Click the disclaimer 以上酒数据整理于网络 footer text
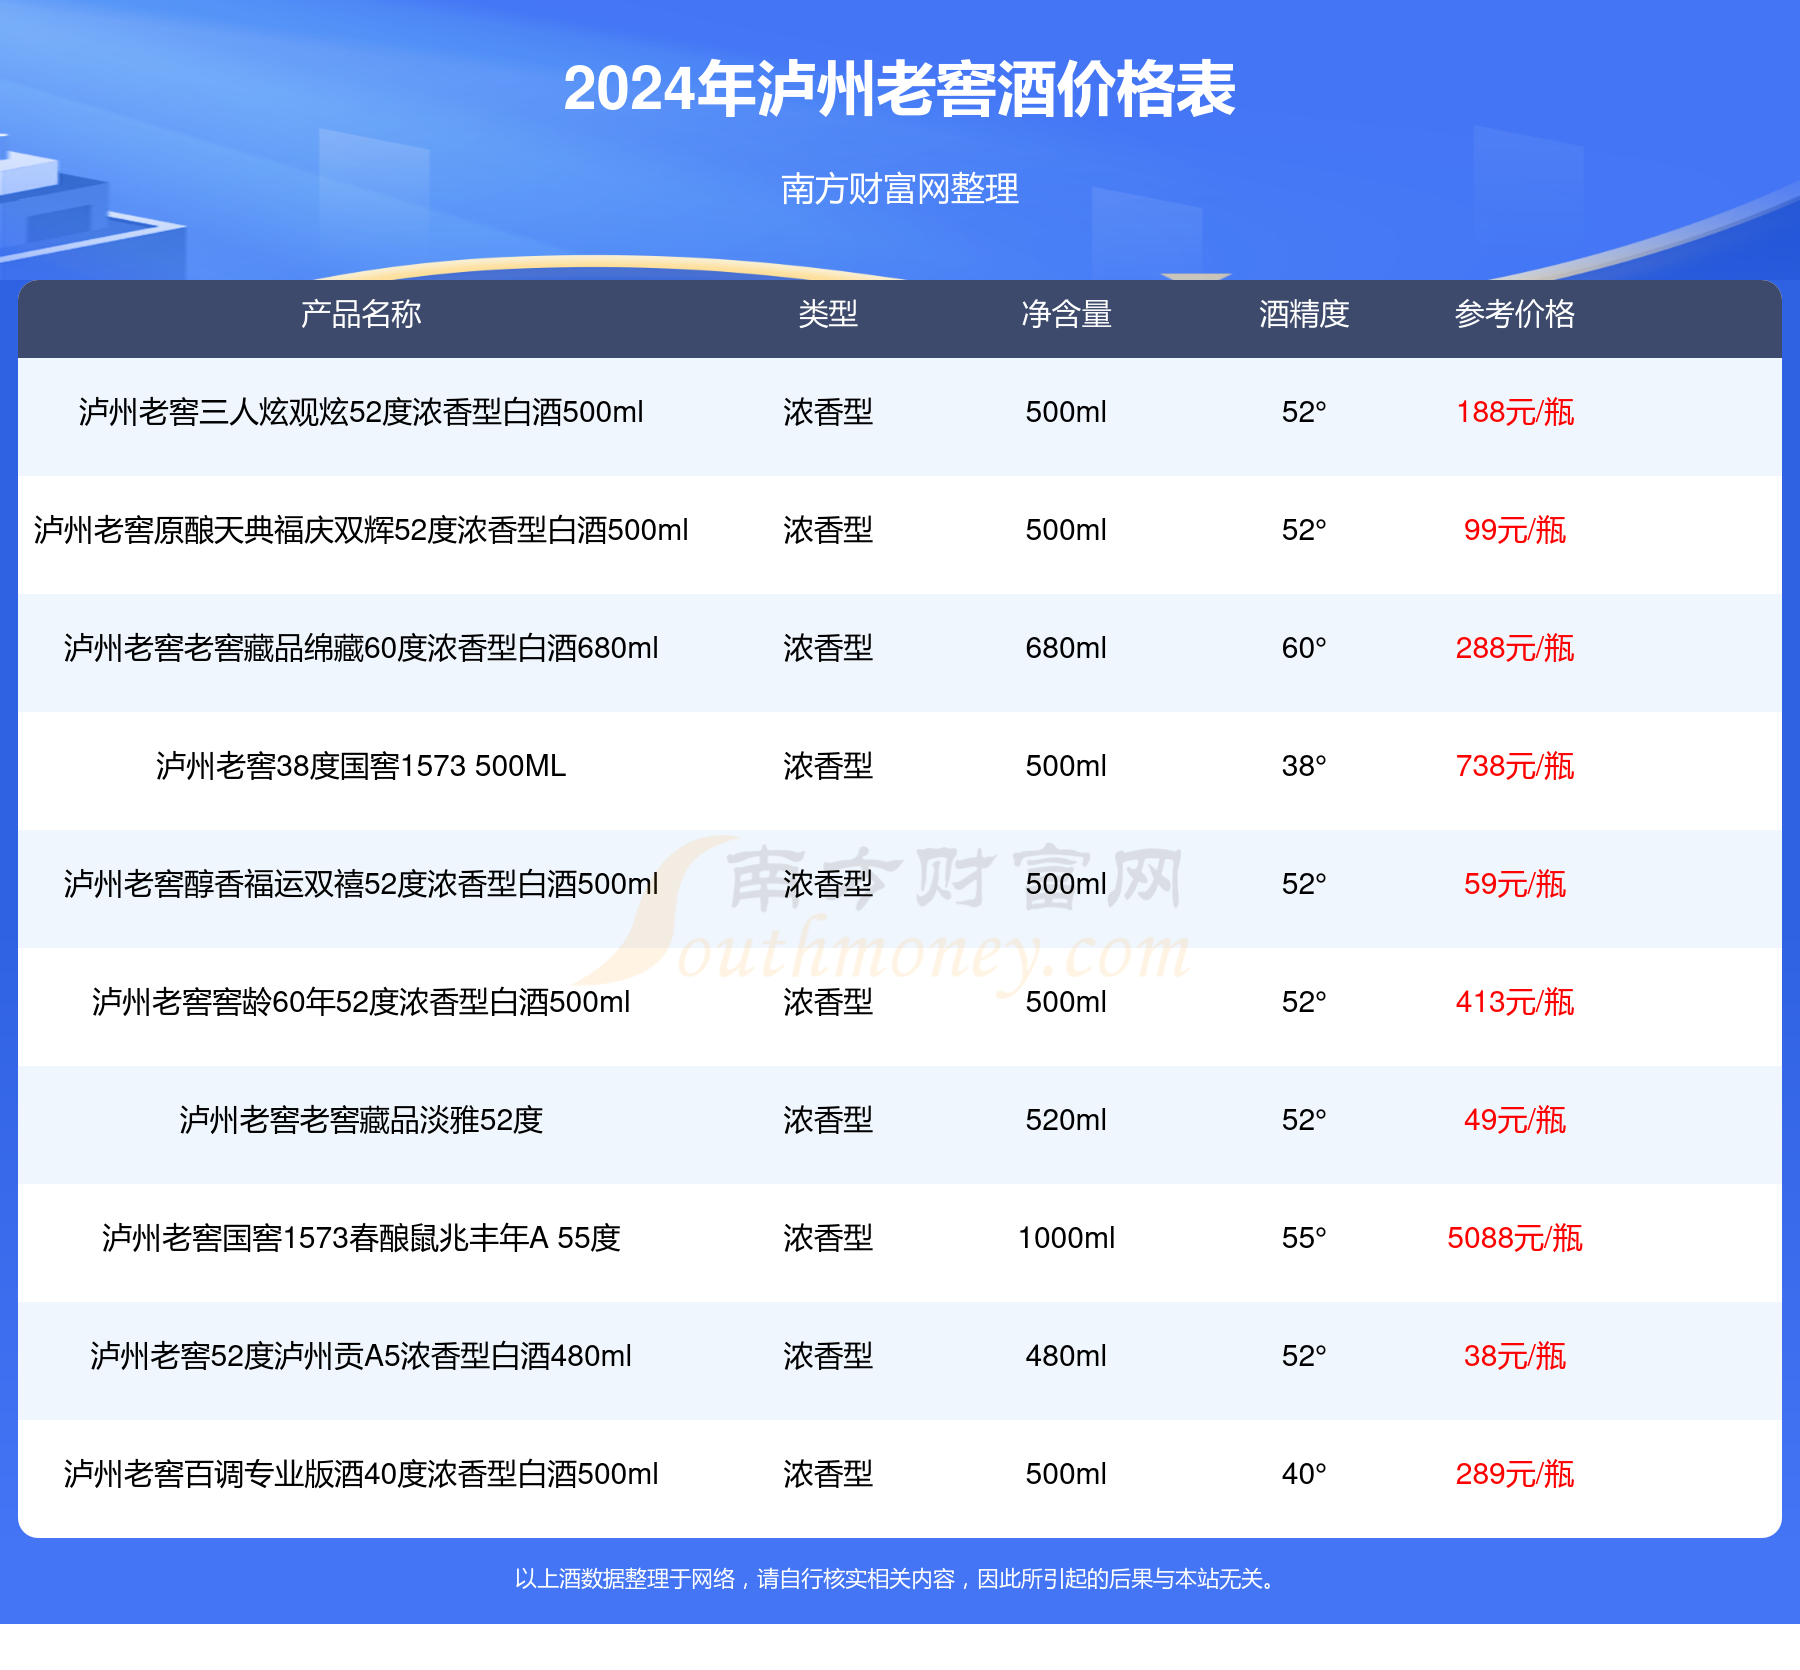1800x1670 pixels. 899,1579
